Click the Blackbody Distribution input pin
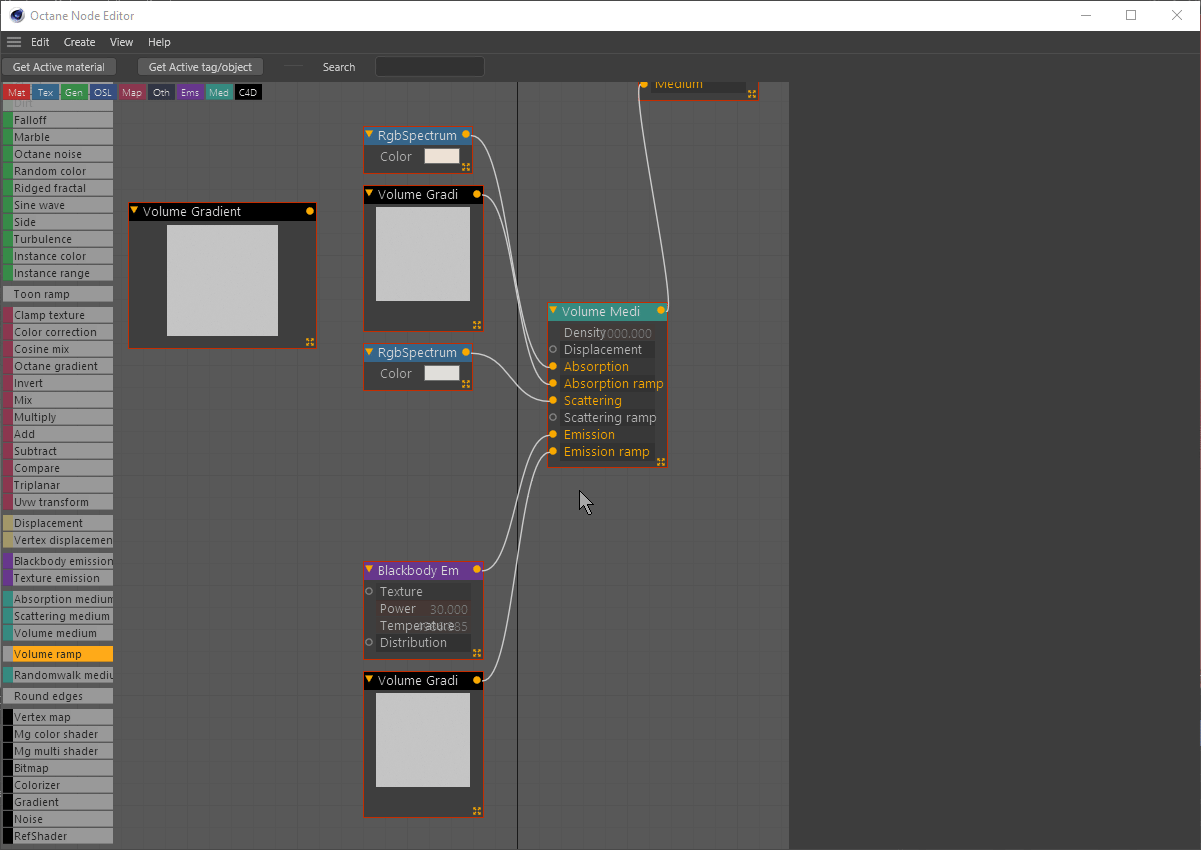 coord(369,643)
